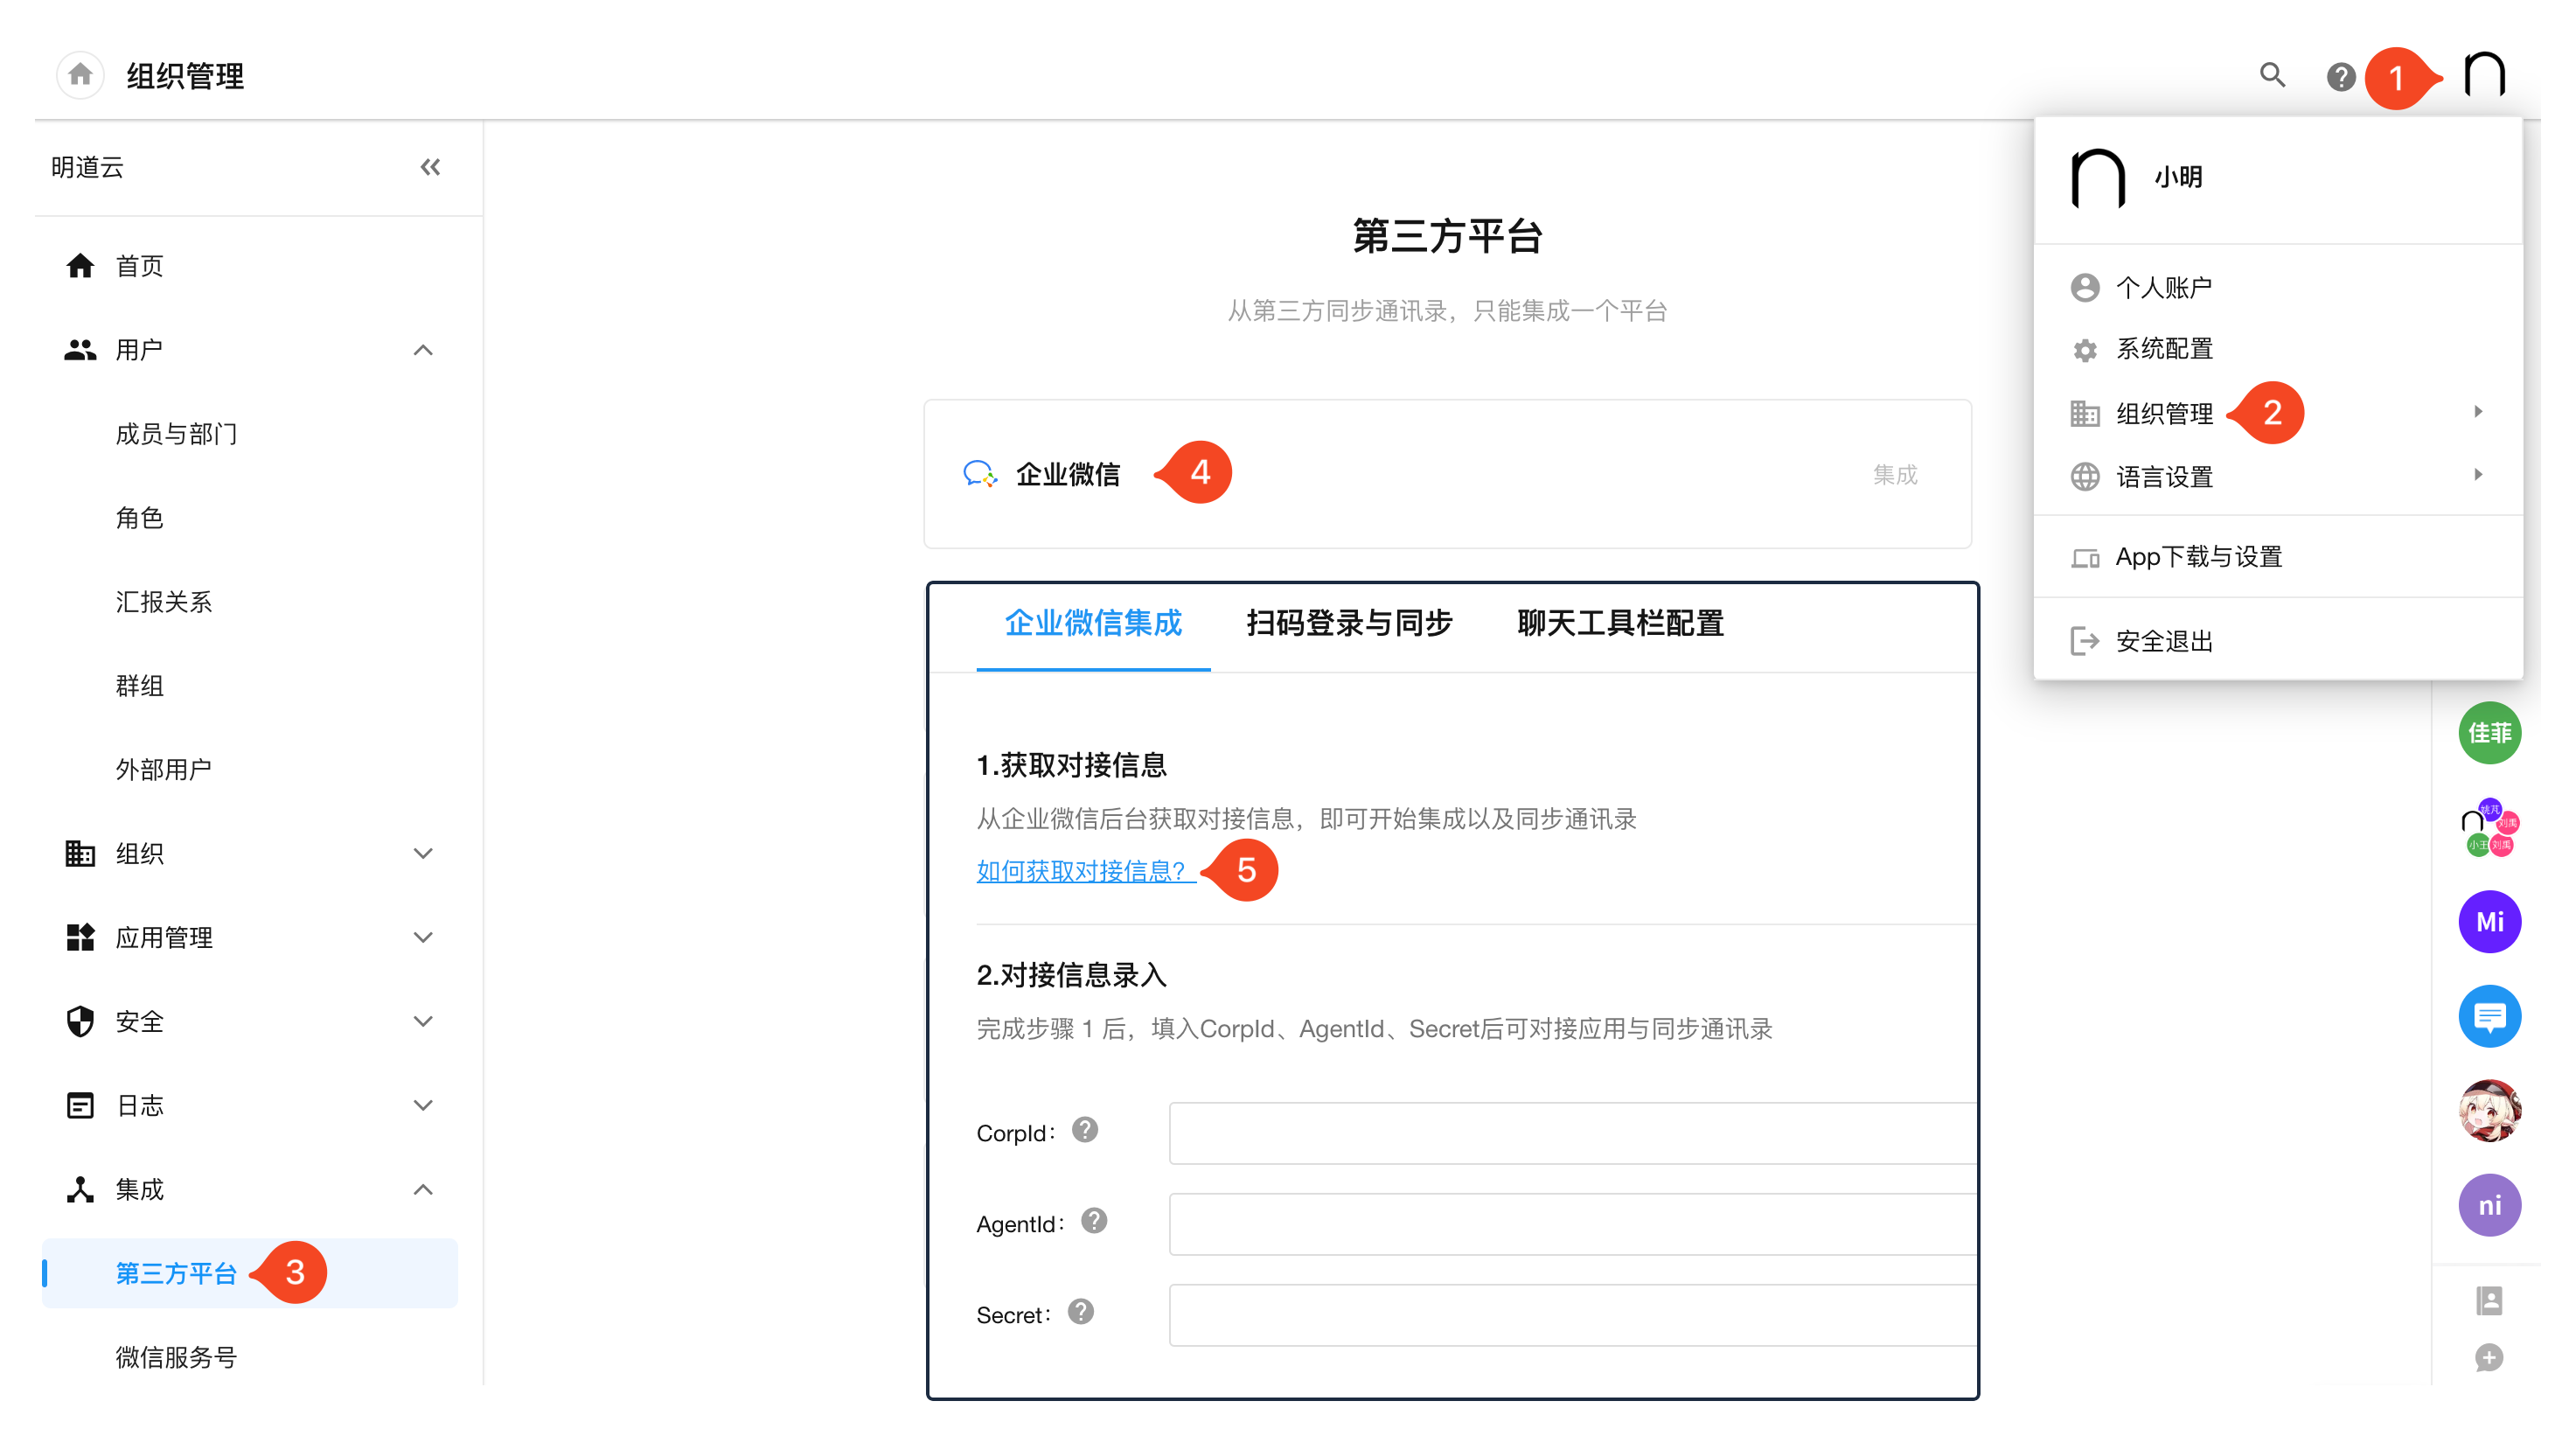Viewport: 2576px width, 1436px height.
Task: Click help icon next to AgentId
Action: click(1094, 1221)
